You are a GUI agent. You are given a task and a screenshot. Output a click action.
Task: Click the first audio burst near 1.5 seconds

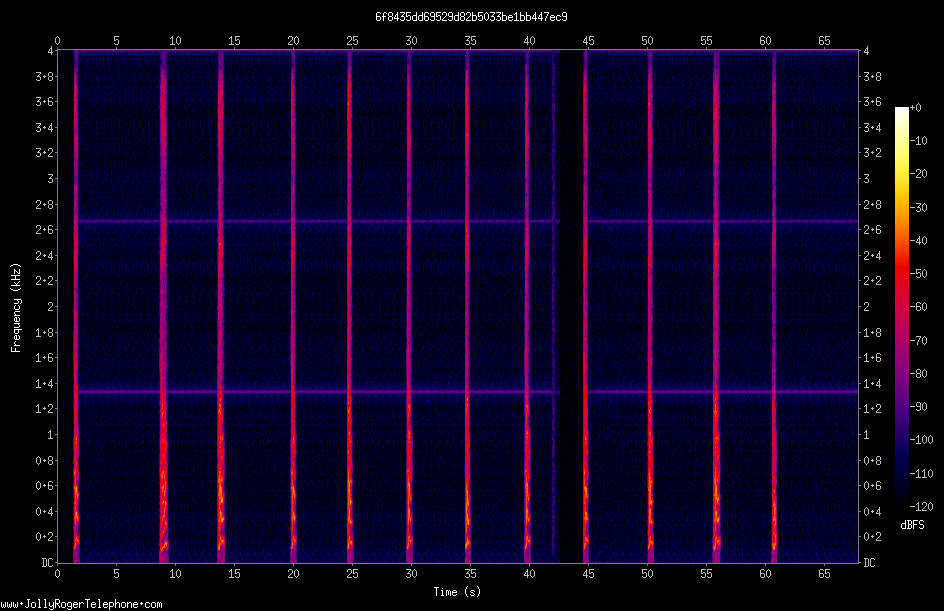76,307
